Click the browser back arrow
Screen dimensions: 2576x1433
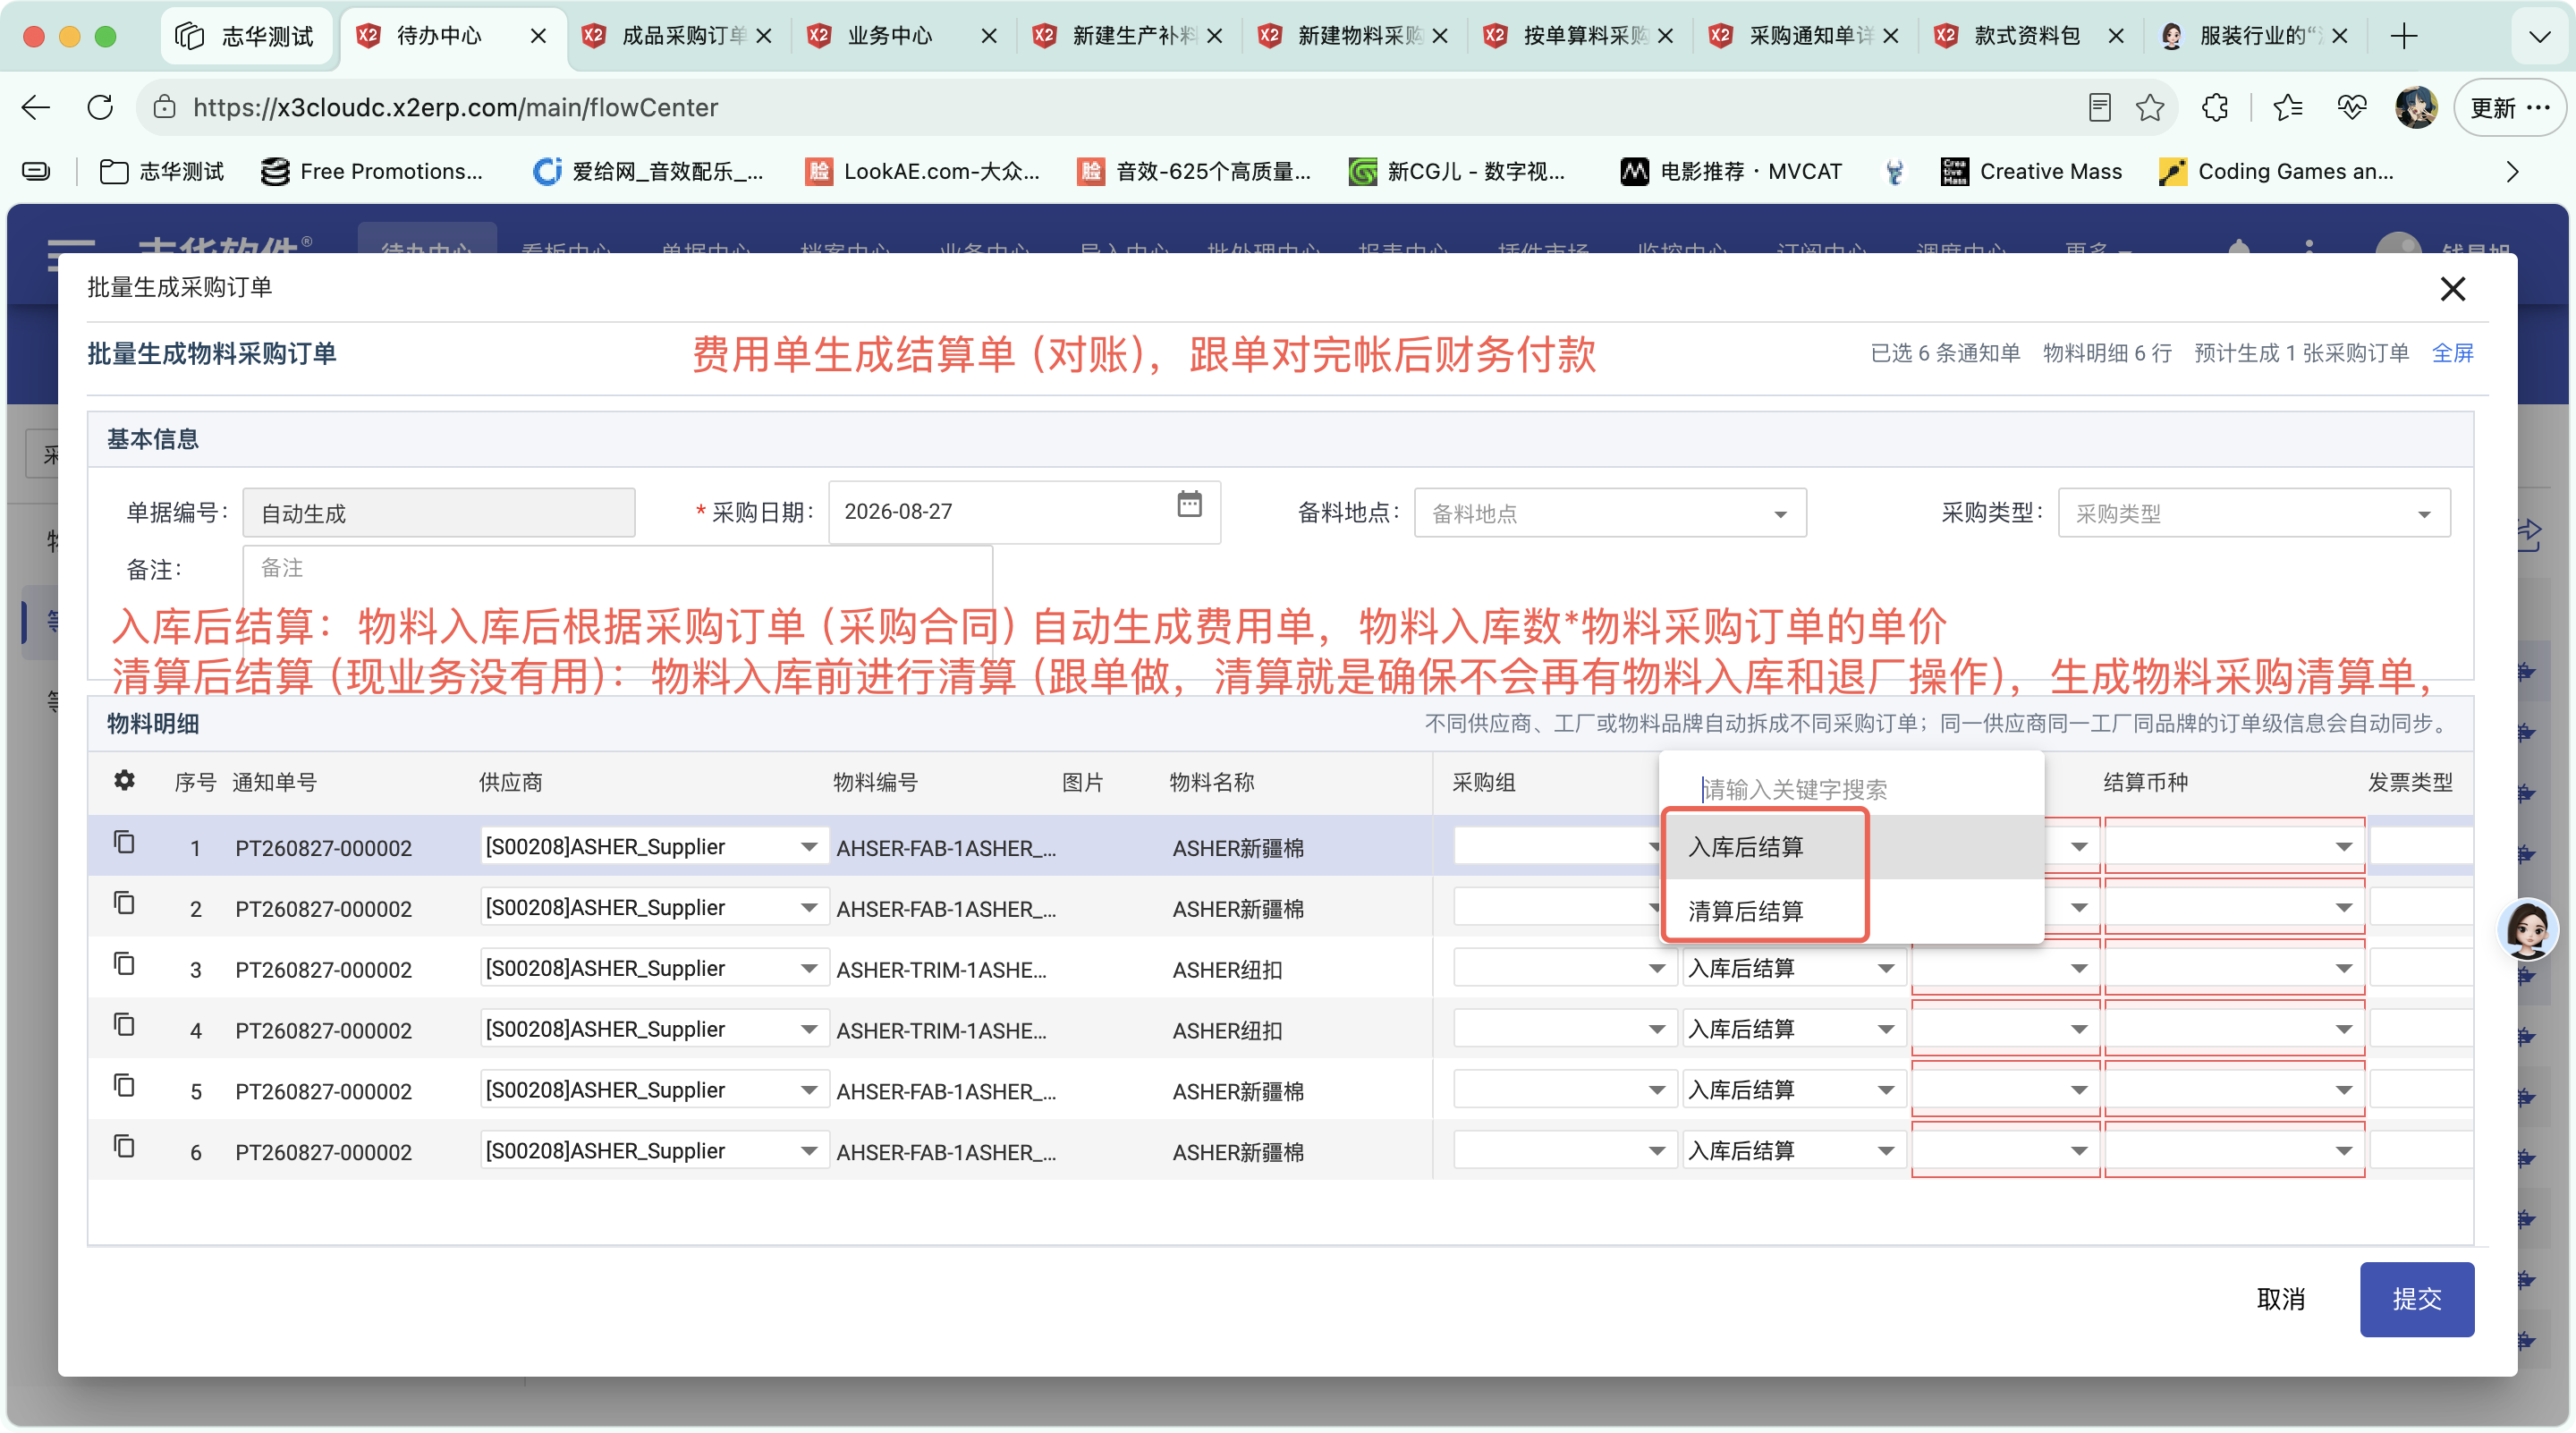click(x=36, y=107)
